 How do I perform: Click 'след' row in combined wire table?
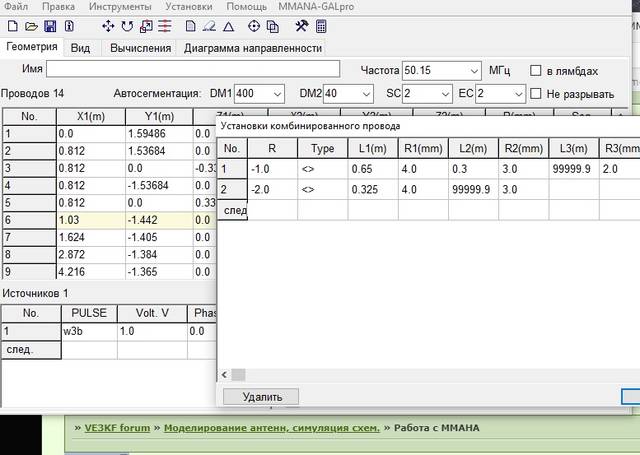coord(232,210)
